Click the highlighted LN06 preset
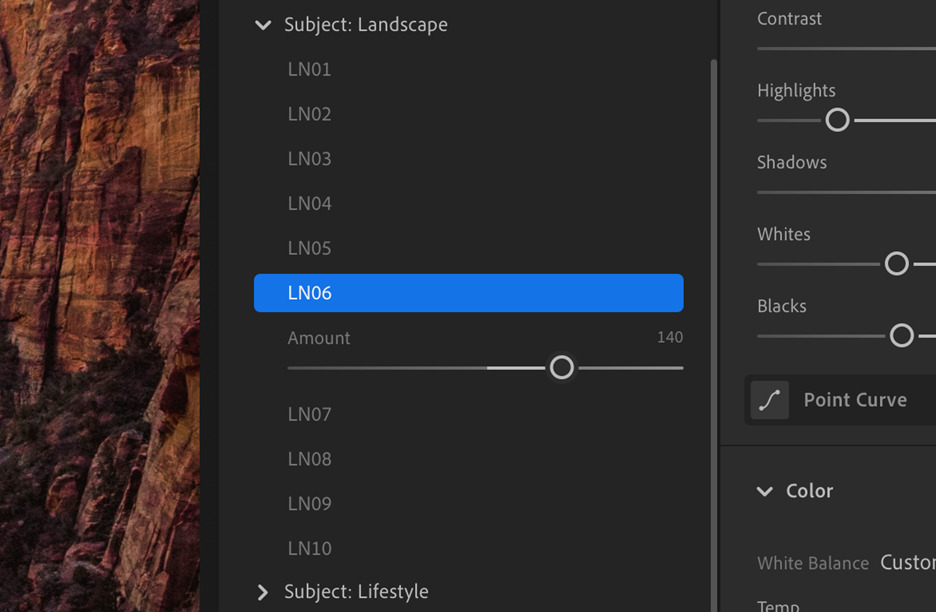936x612 pixels. click(x=468, y=293)
